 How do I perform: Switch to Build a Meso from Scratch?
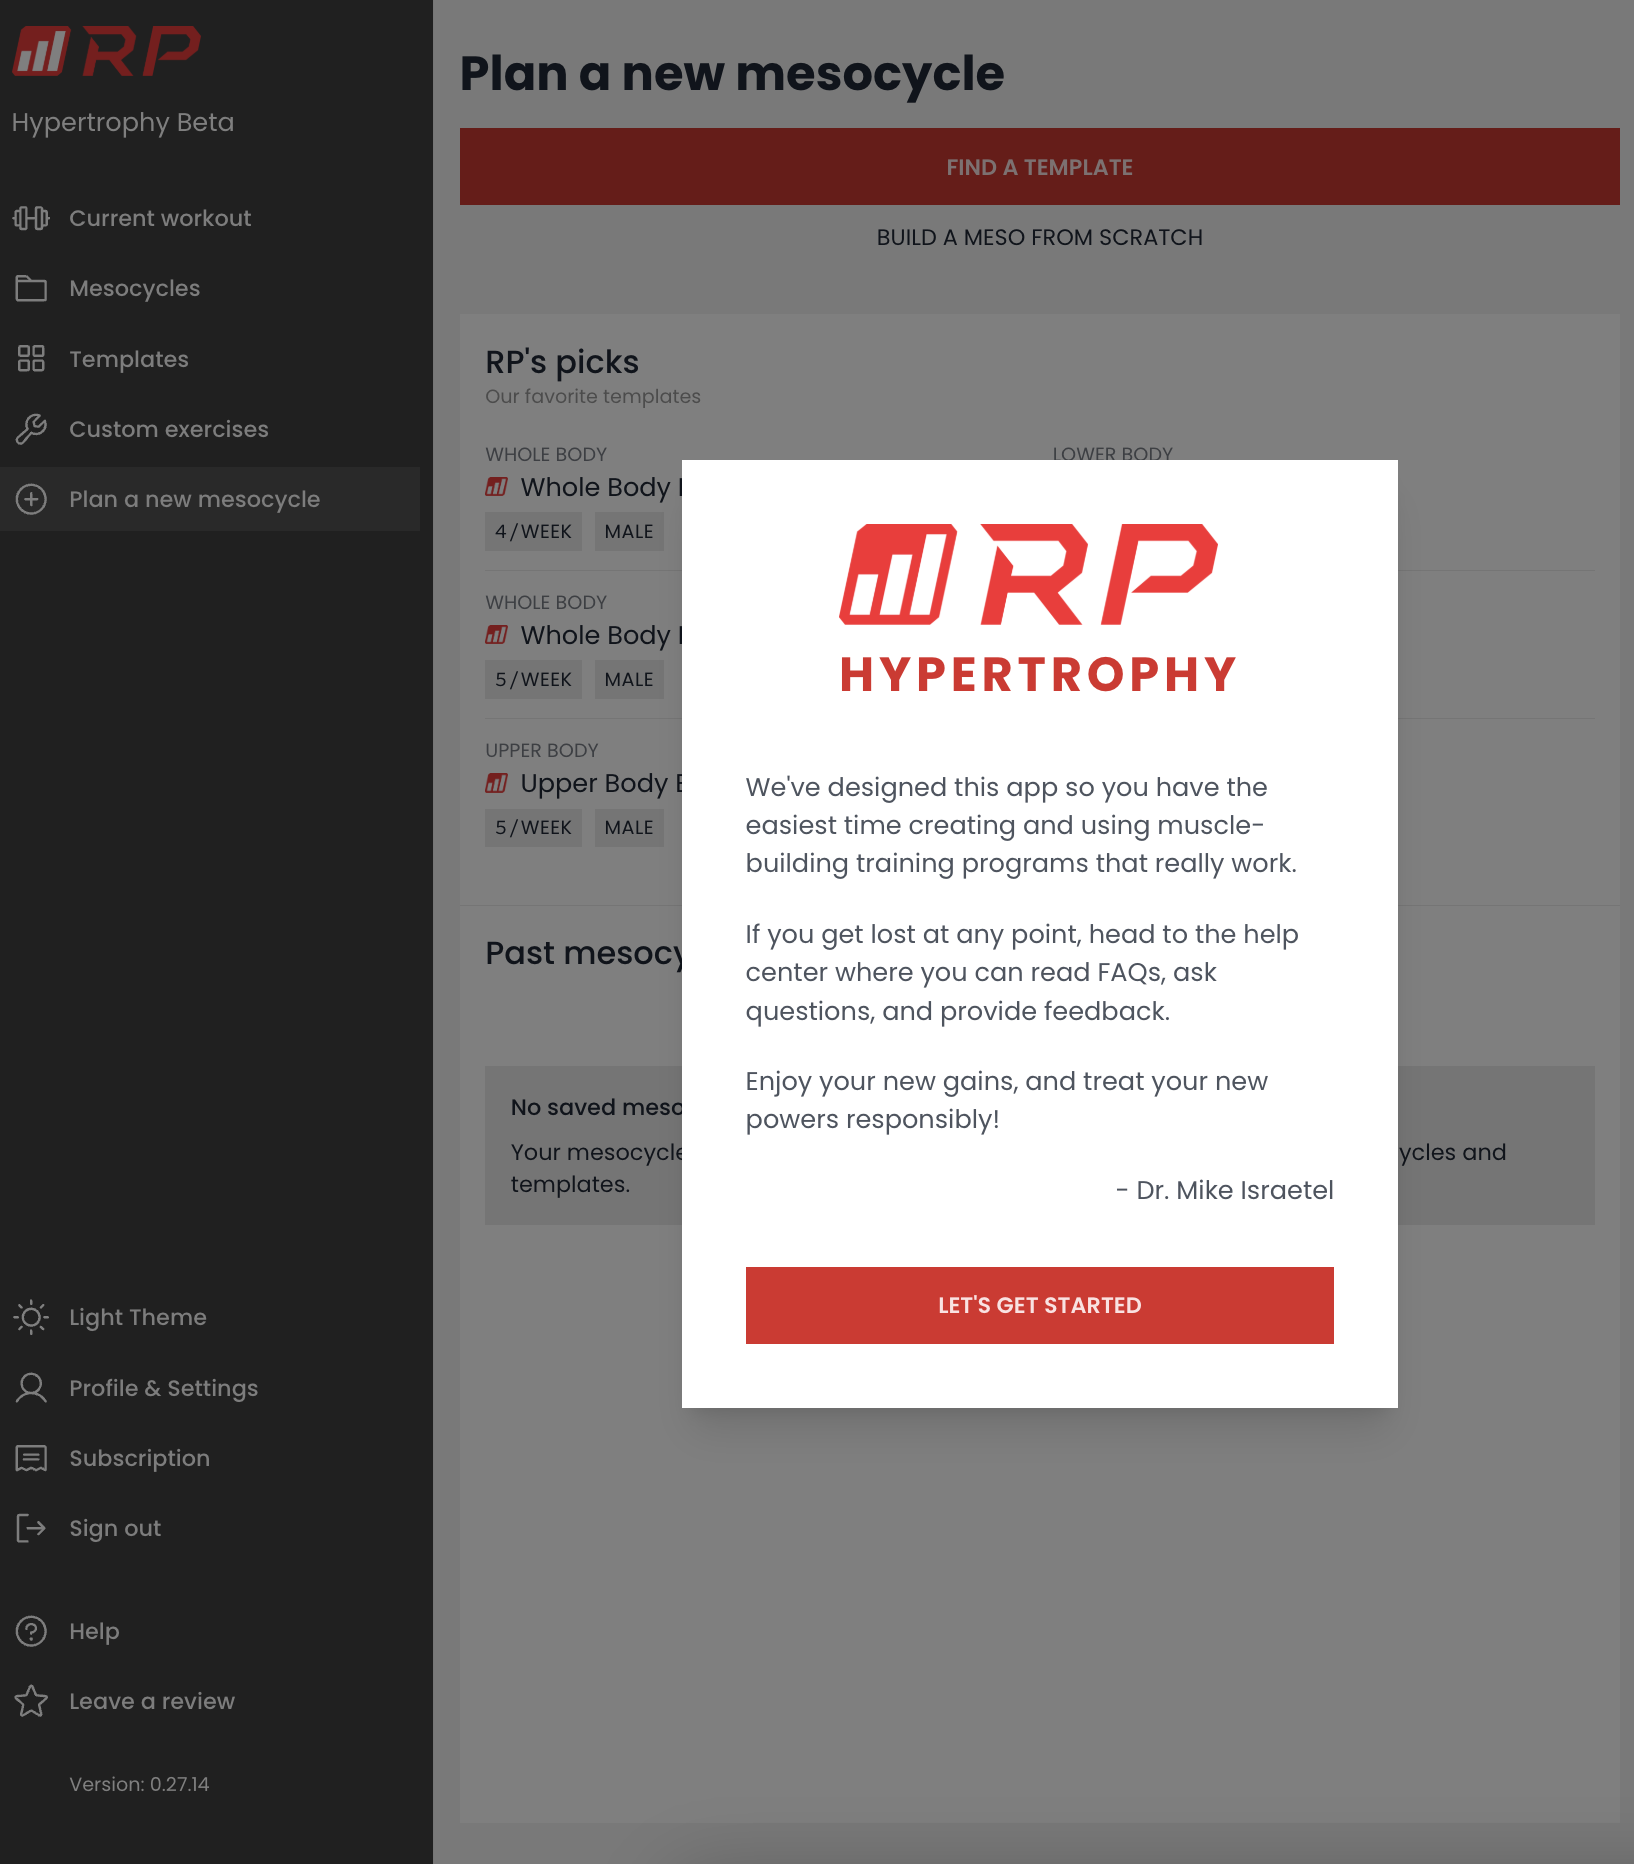[1039, 237]
